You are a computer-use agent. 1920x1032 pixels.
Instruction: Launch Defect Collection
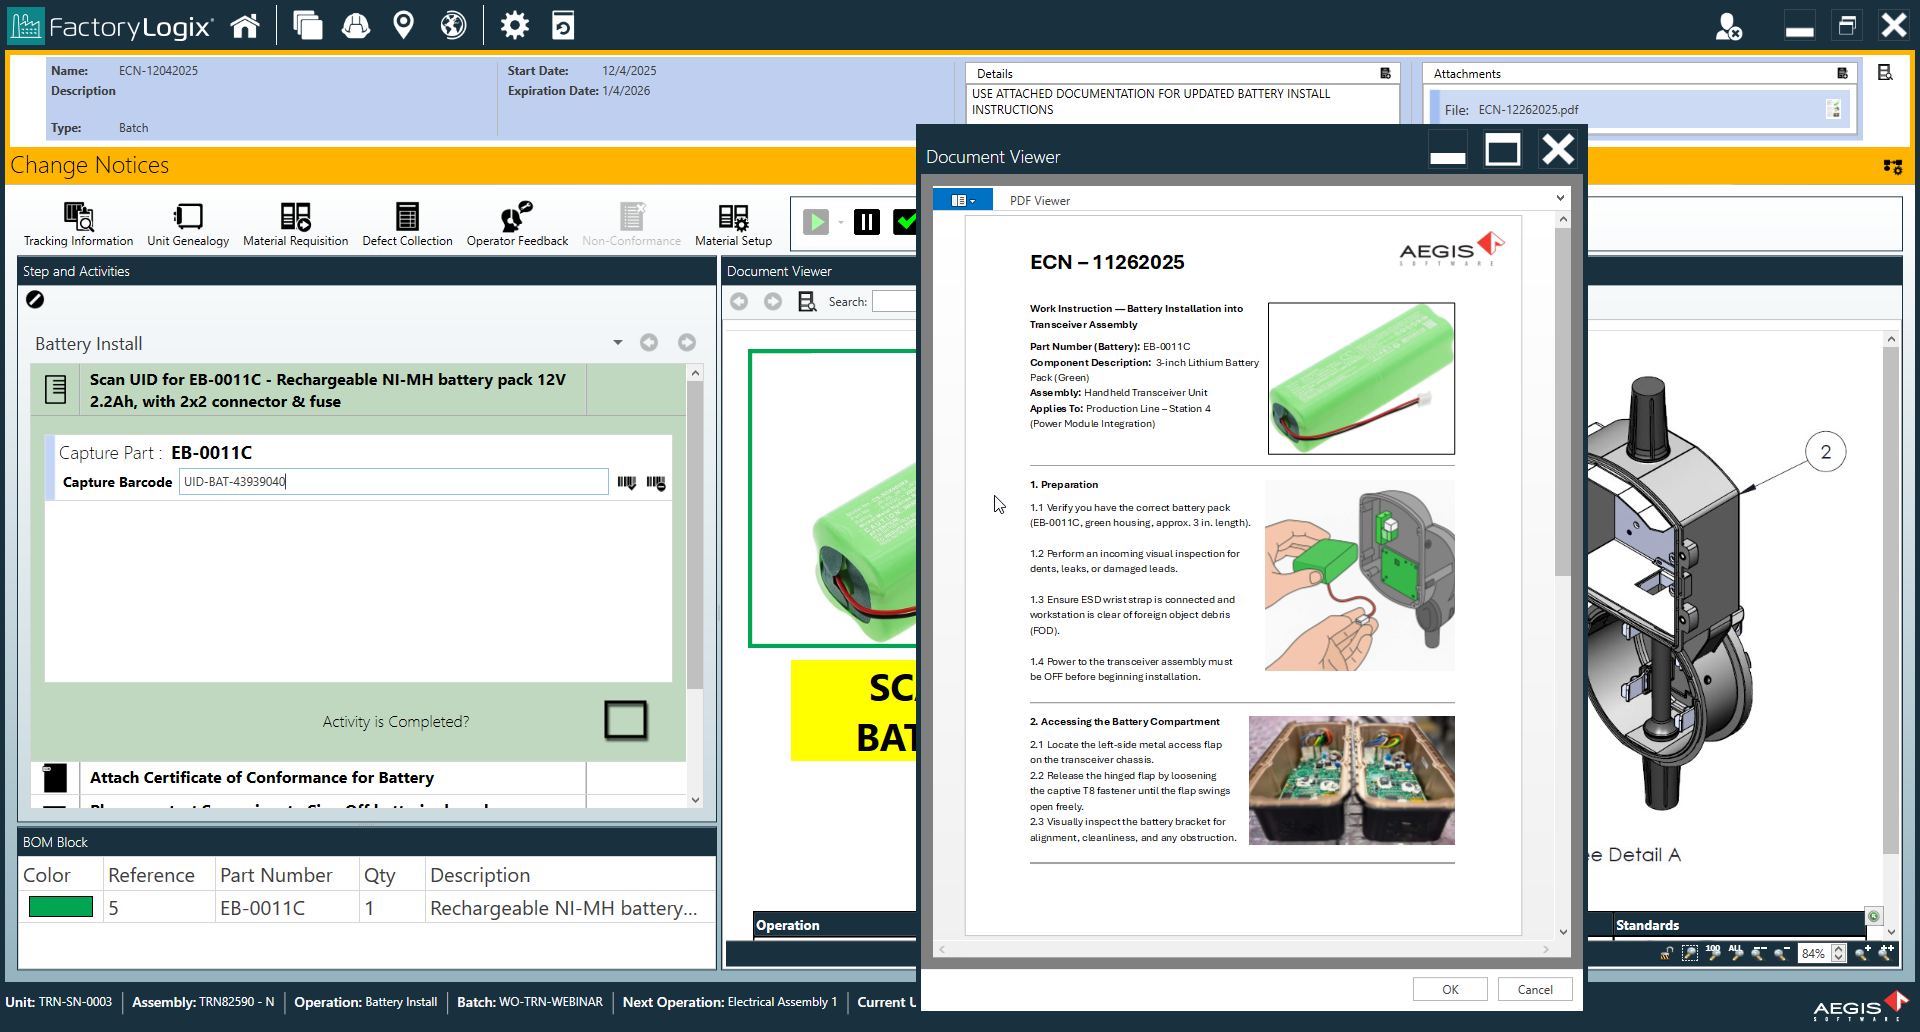(407, 222)
